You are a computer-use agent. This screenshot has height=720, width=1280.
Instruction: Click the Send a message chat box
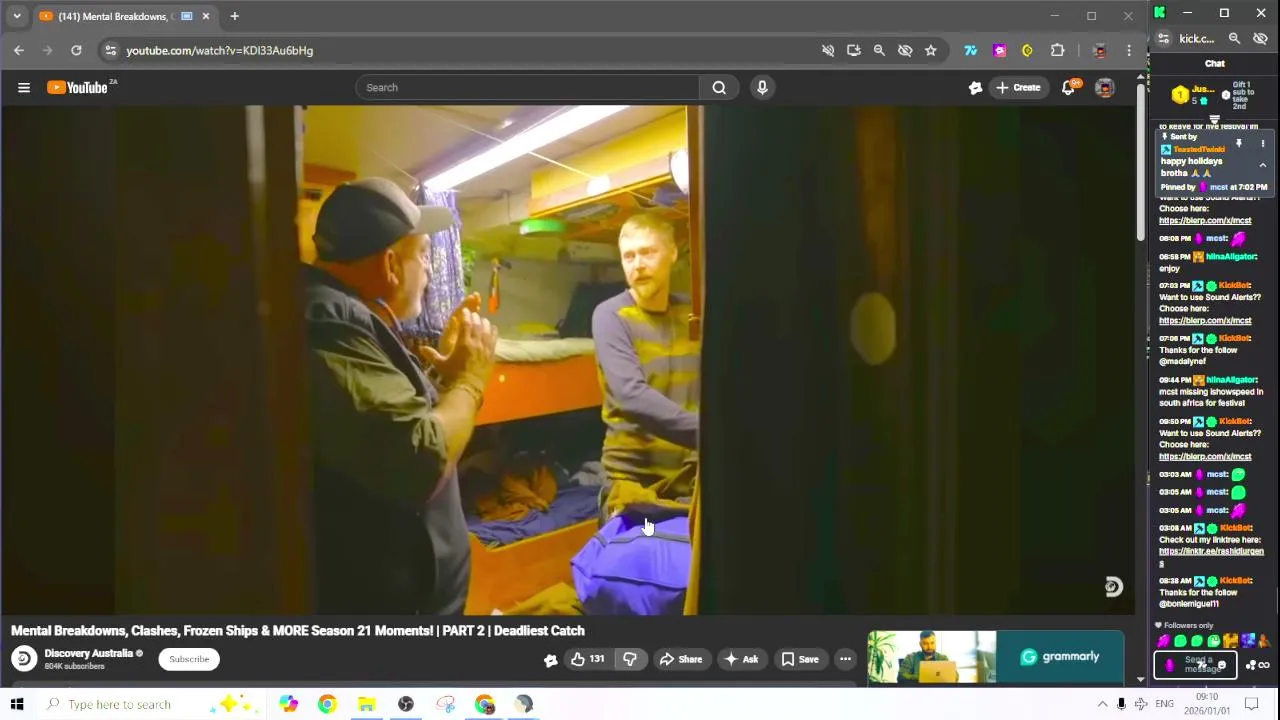click(x=1195, y=665)
